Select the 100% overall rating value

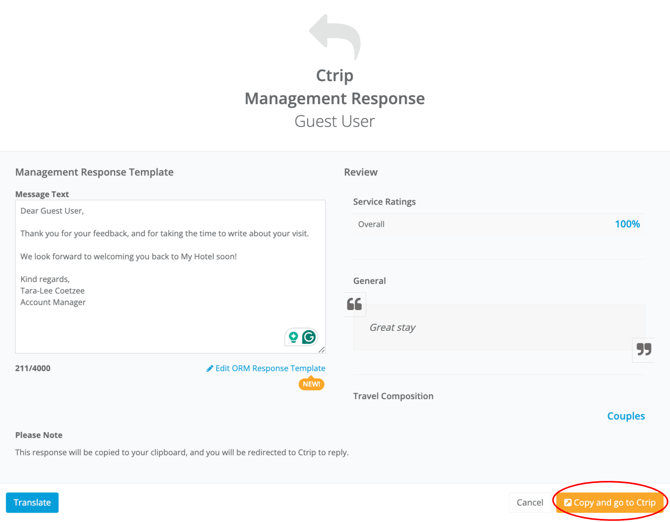pyautogui.click(x=627, y=224)
